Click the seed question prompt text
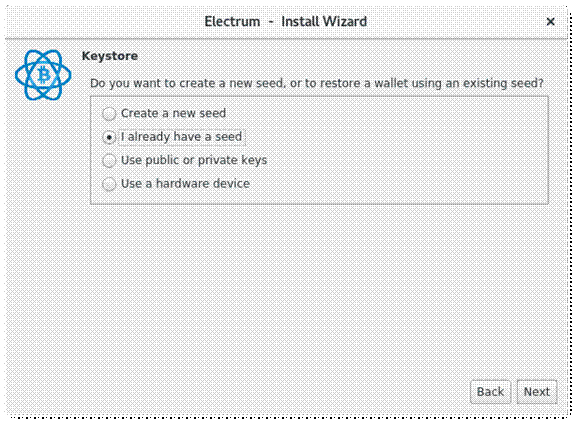Viewport: 576px width, 423px height. [317, 83]
